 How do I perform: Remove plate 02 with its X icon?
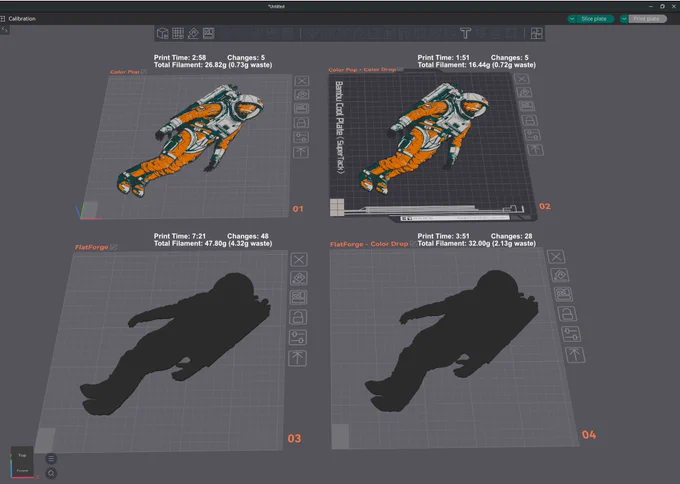522,79
